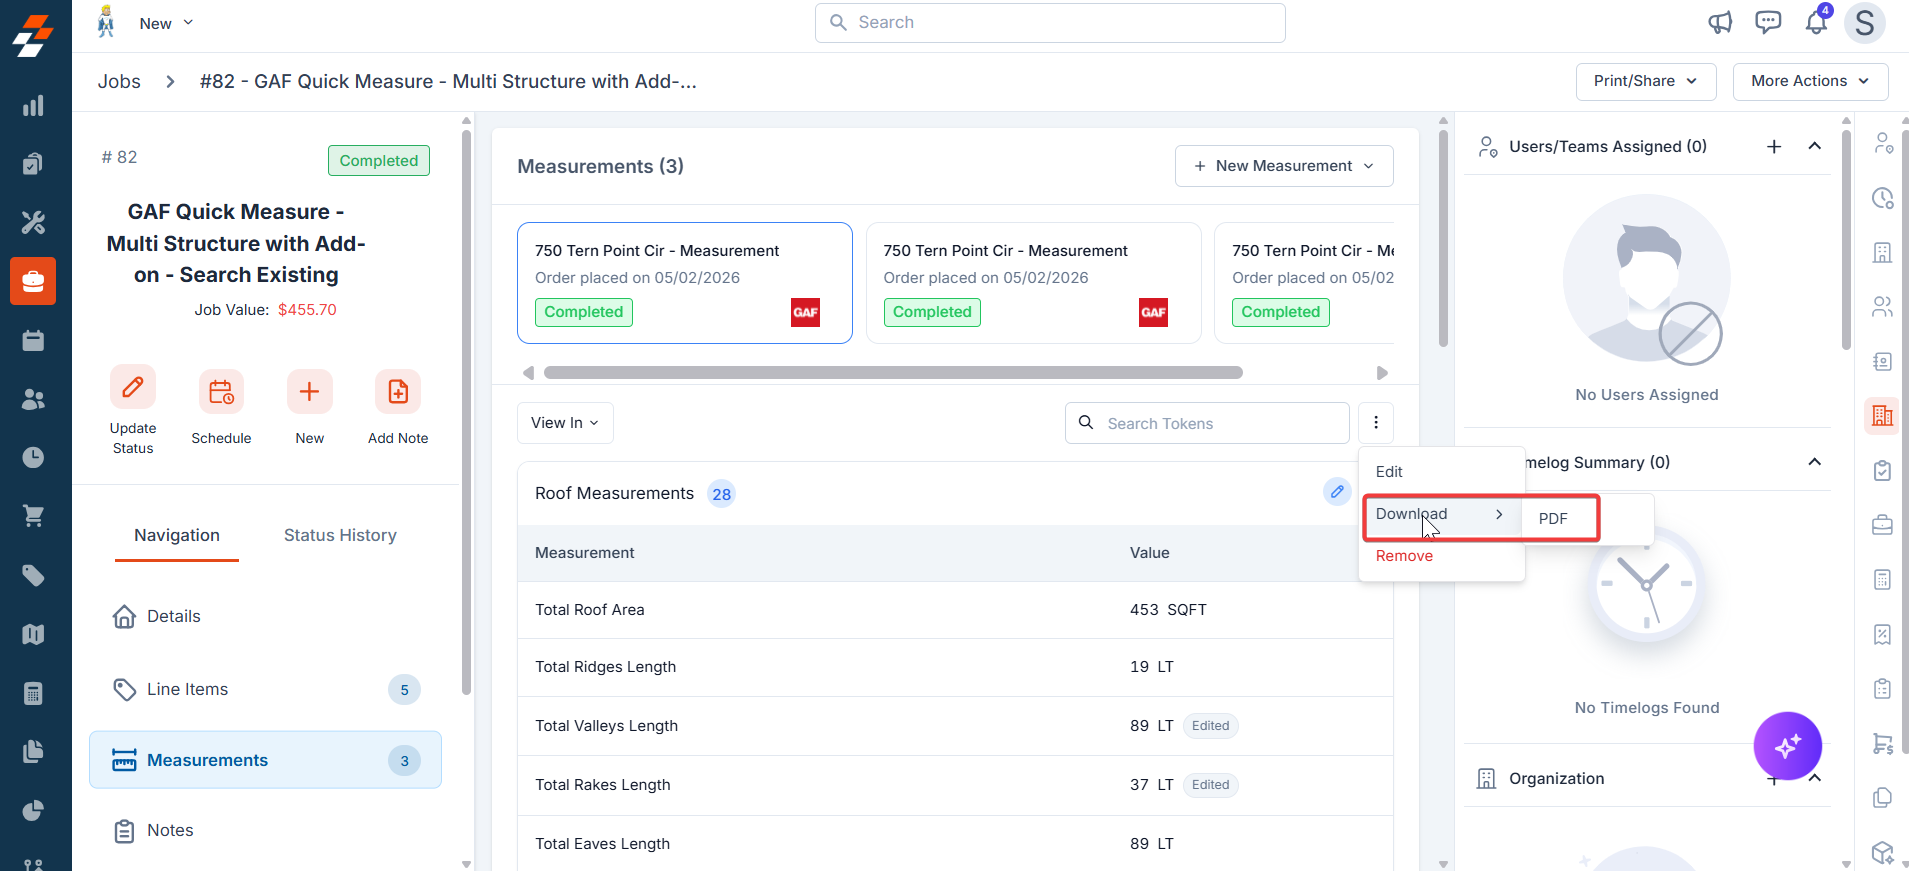Add user or team with plus icon

pyautogui.click(x=1774, y=147)
